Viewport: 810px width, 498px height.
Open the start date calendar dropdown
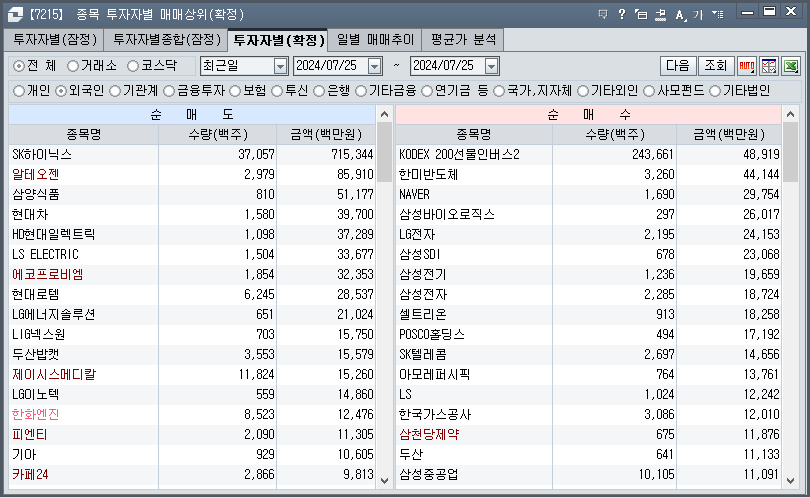pyautogui.click(x=375, y=66)
